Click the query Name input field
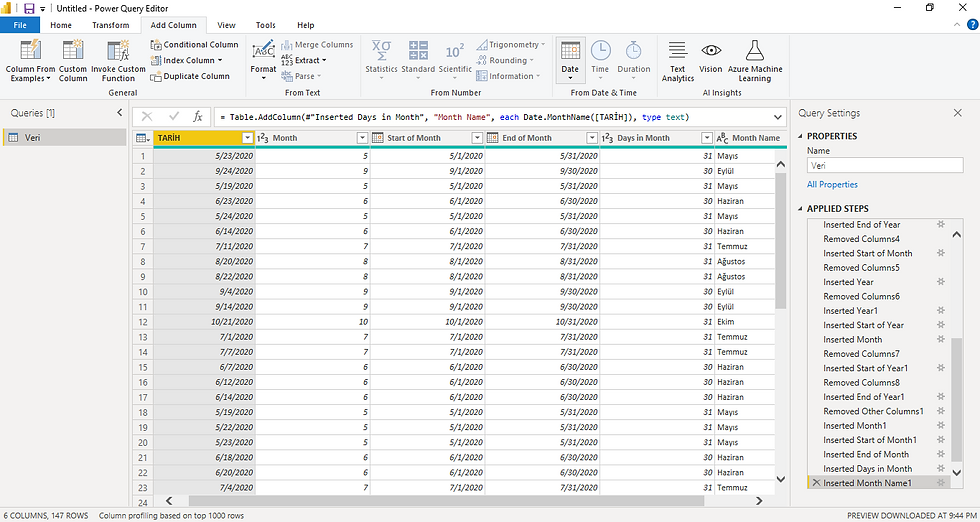 tap(884, 166)
